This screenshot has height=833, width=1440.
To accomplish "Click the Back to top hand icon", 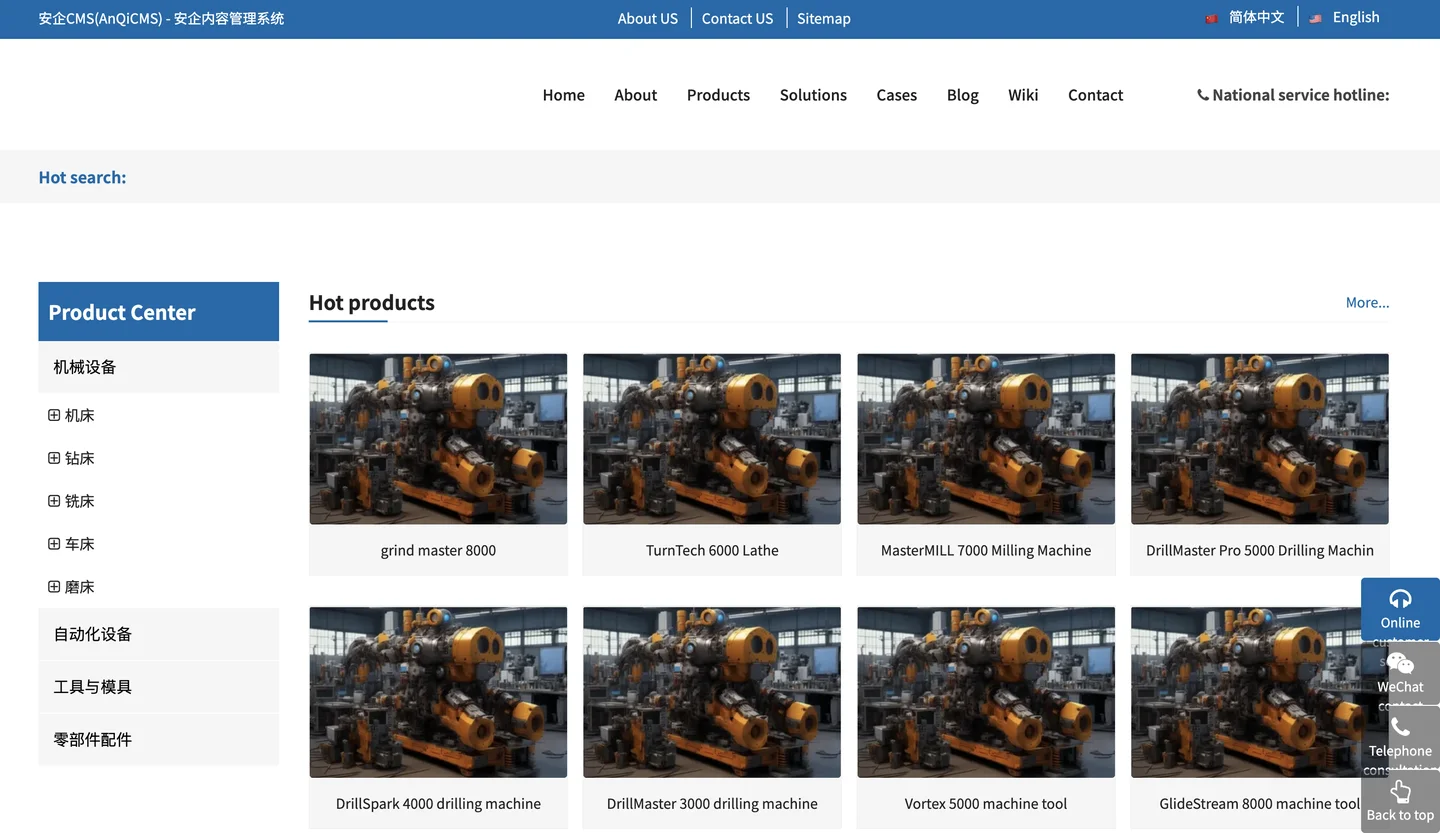I will 1400,791.
